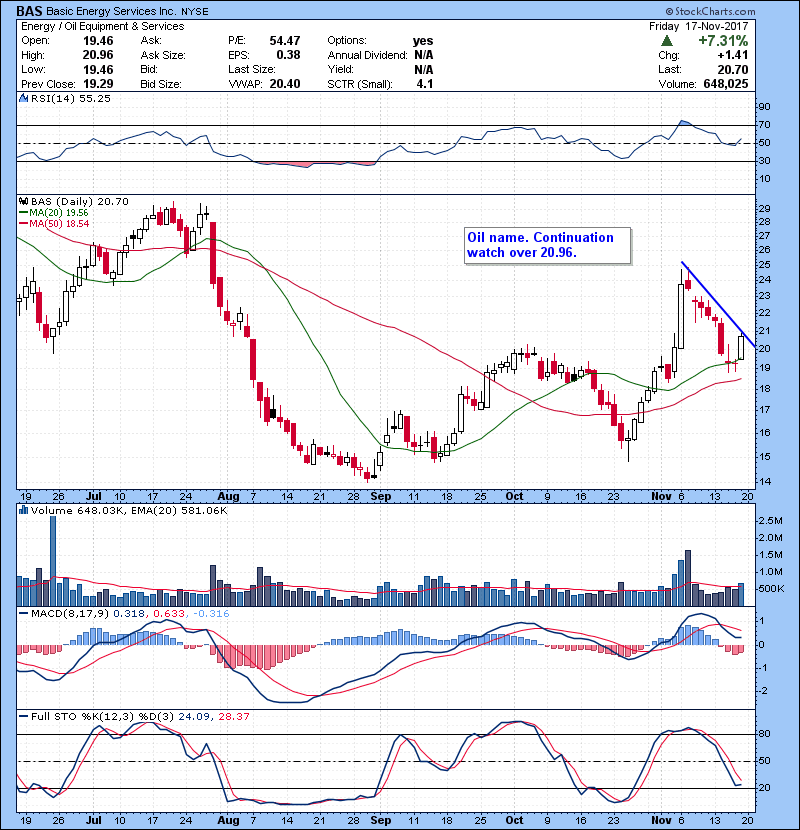This screenshot has height=830, width=800.
Task: Select the BAS ticker symbol in the title
Action: pos(29,11)
